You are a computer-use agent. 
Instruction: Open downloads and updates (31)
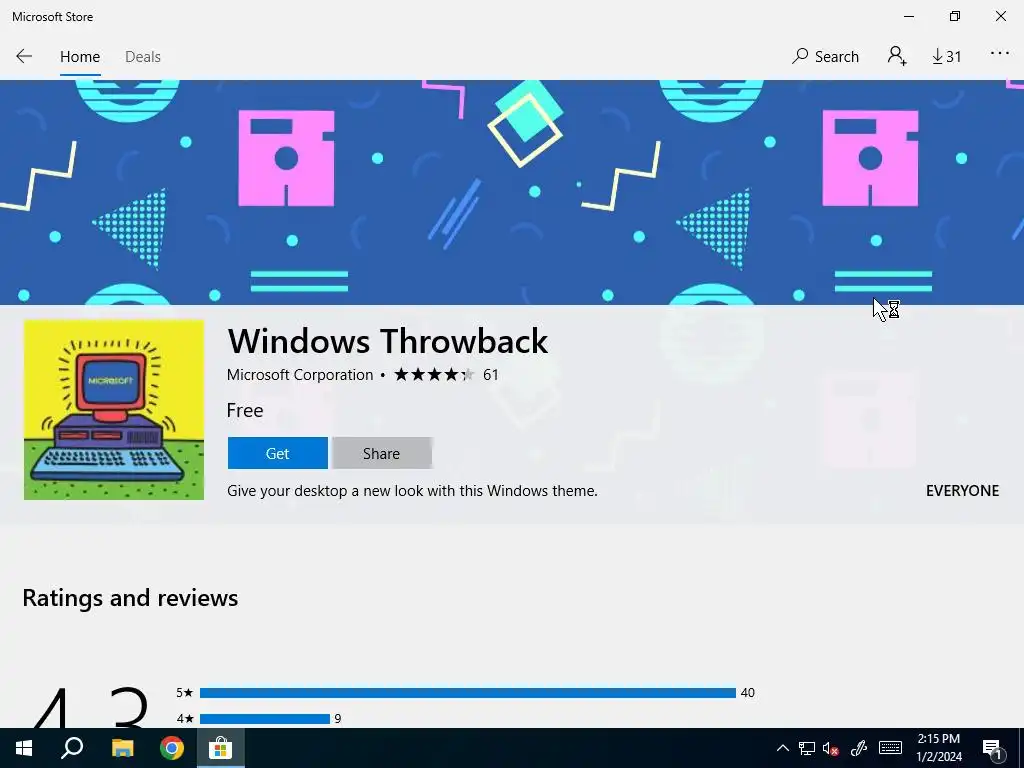(946, 57)
